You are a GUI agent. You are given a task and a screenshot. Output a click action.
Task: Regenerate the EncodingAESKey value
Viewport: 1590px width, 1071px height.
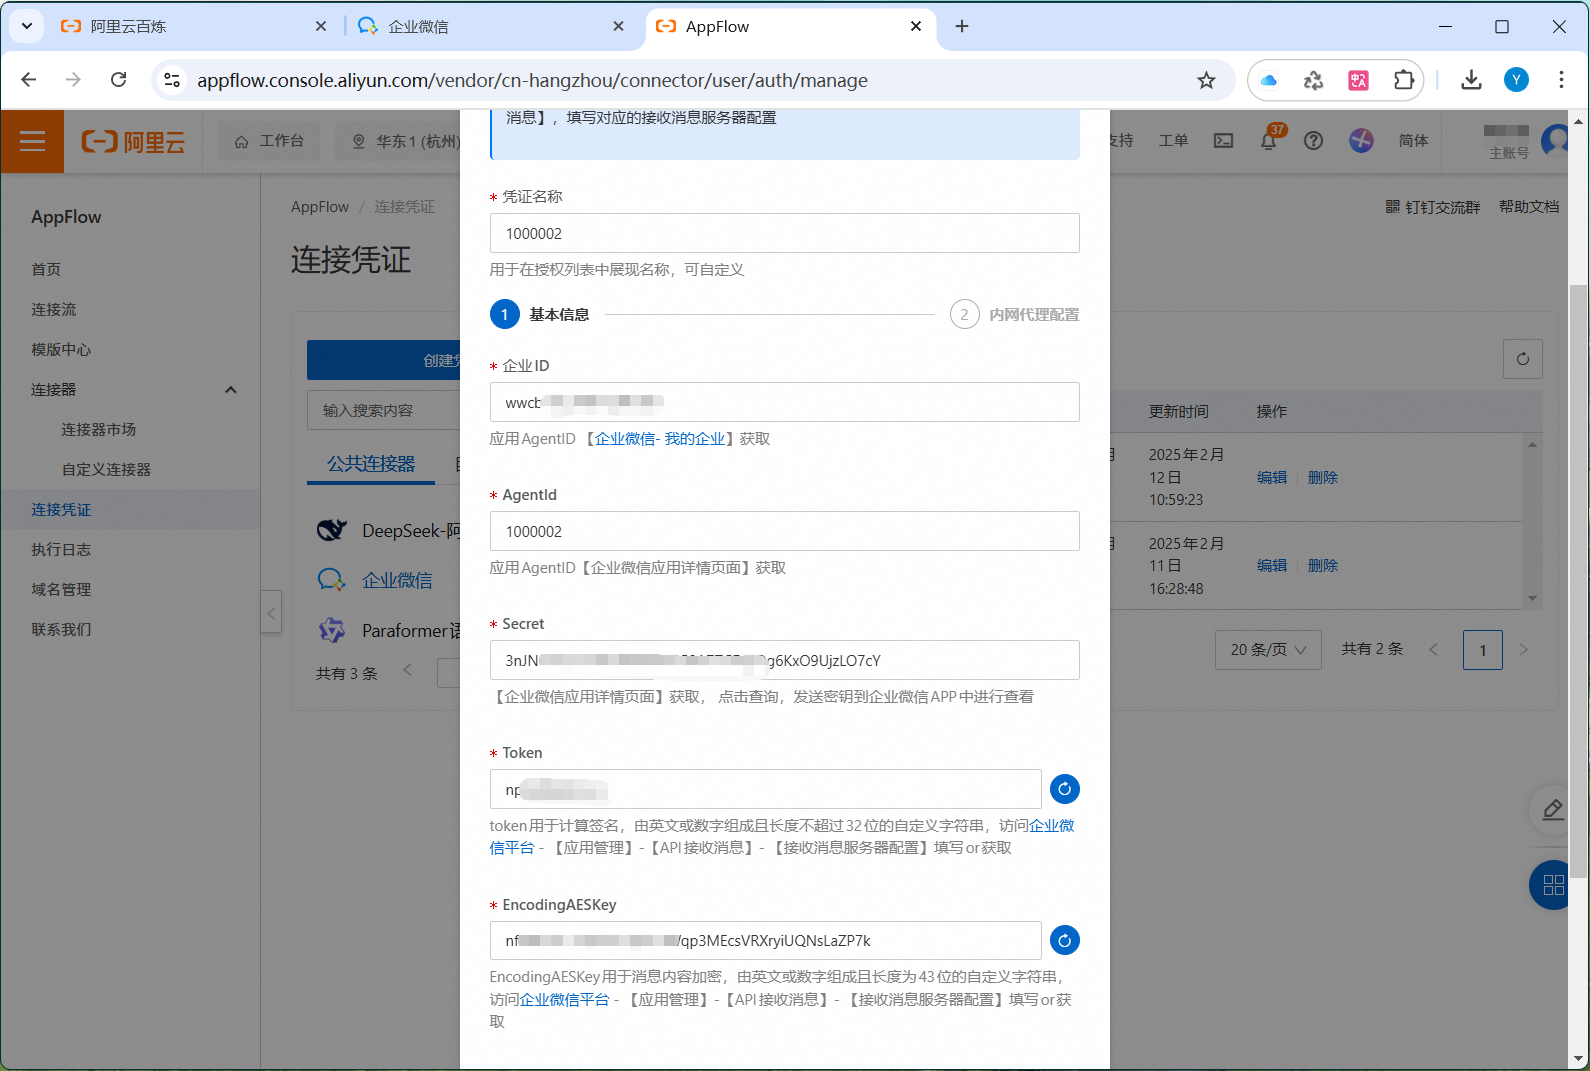click(1065, 940)
